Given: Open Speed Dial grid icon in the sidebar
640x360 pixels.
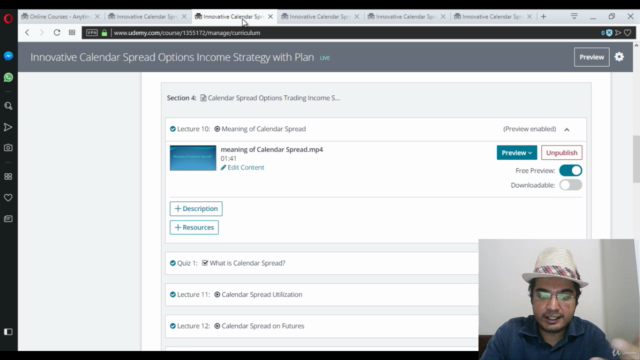Looking at the screenshot, I should click(8, 176).
